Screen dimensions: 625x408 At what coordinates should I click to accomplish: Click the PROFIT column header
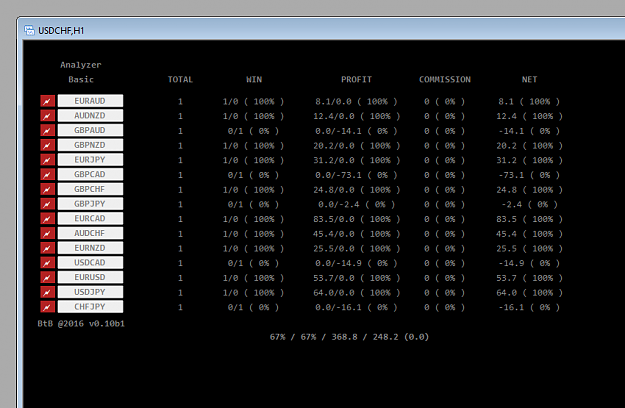click(356, 79)
